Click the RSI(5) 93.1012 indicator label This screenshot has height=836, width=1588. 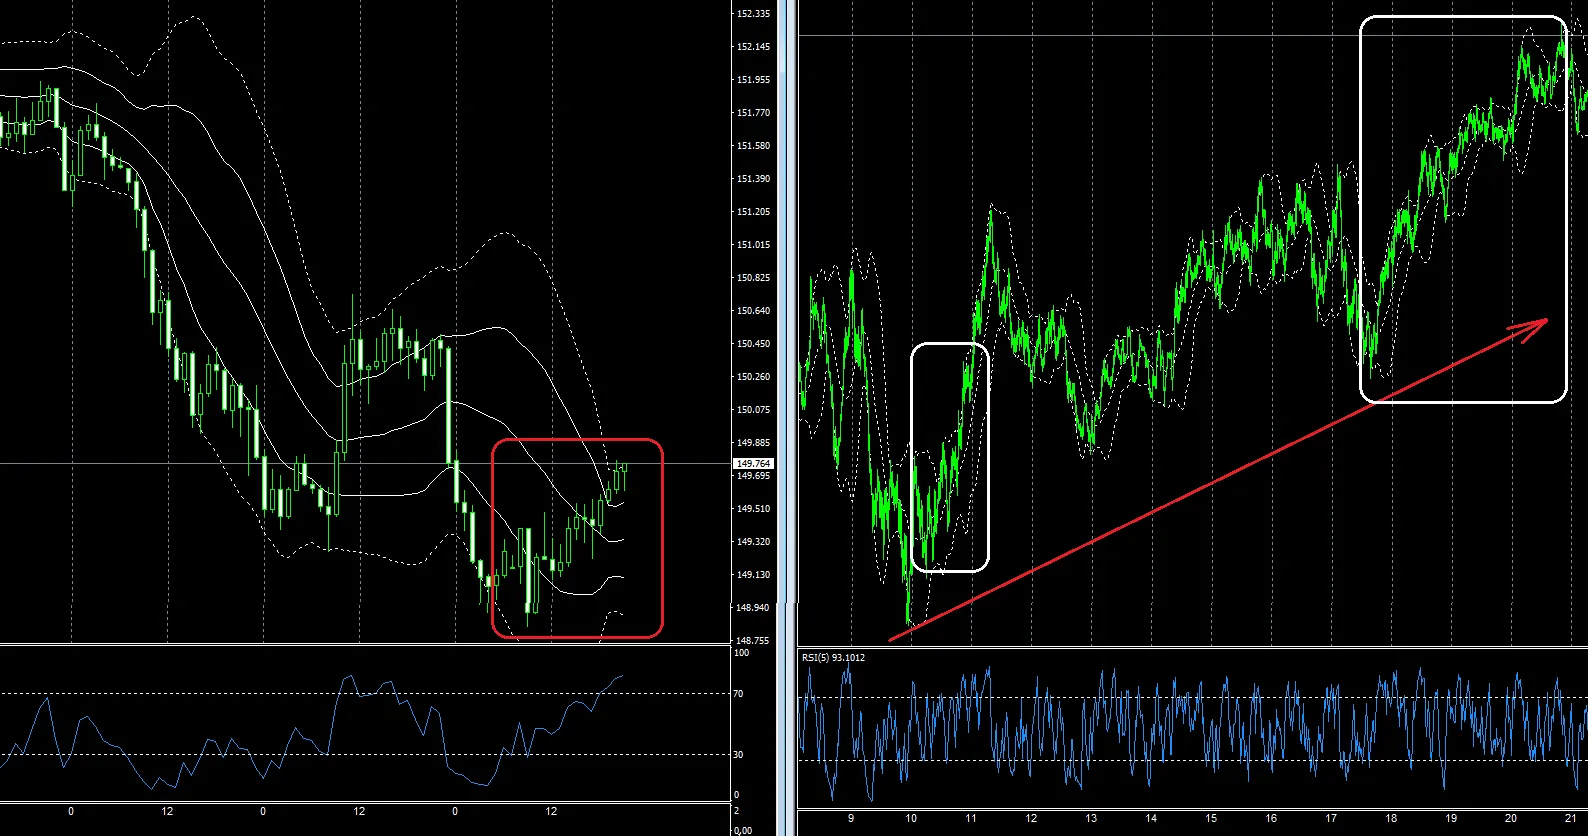834,658
